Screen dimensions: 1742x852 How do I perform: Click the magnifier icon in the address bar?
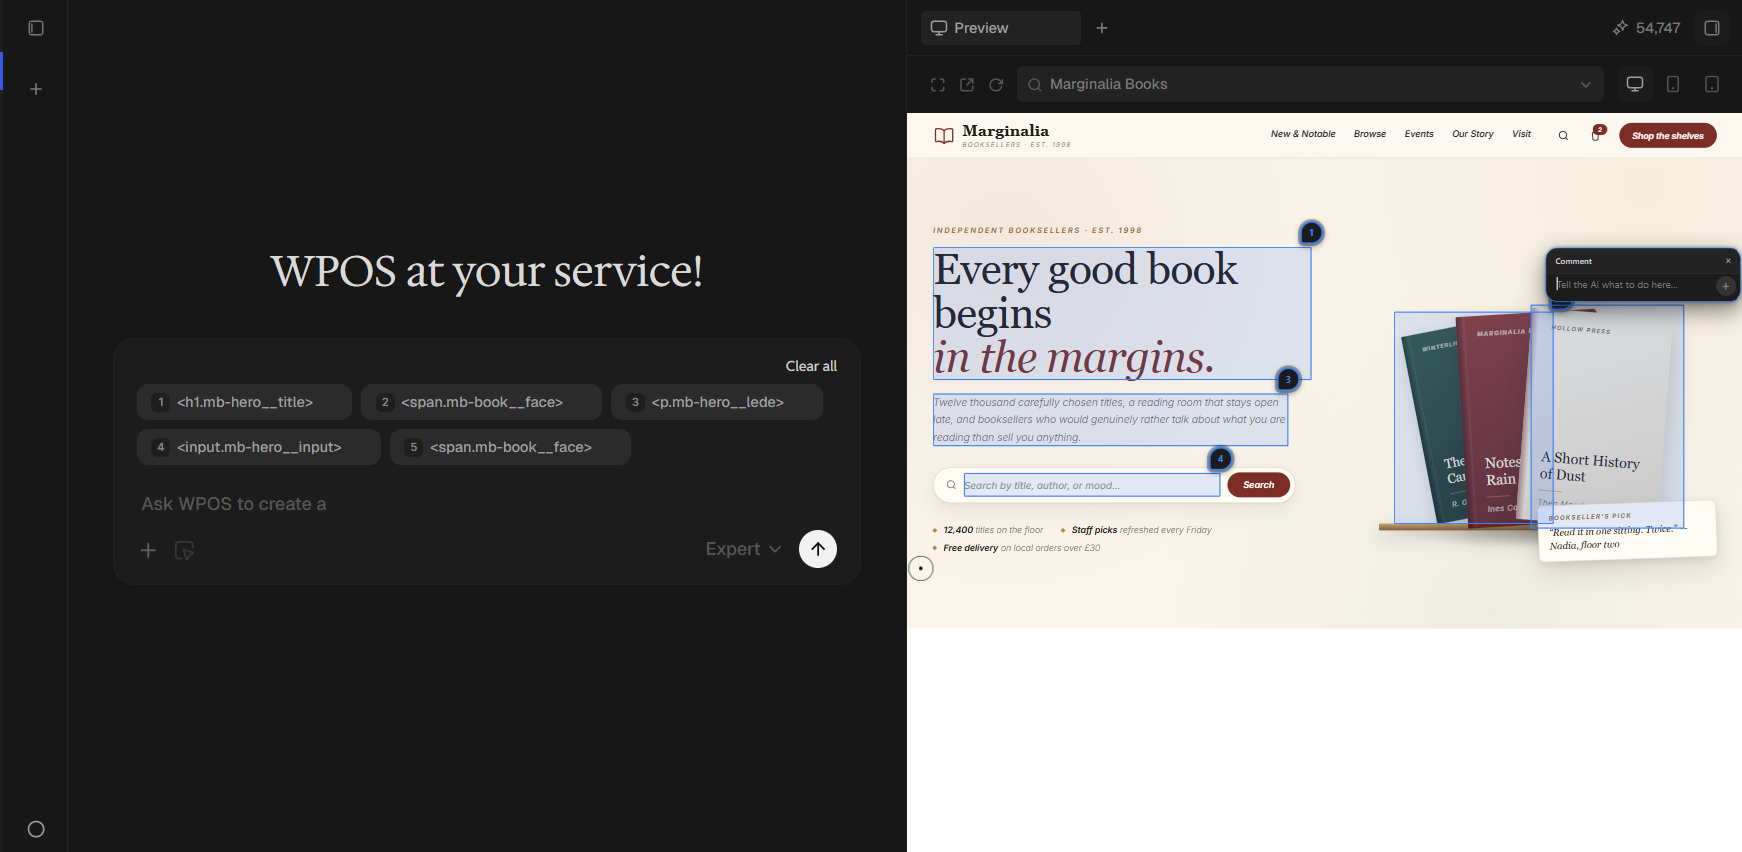pyautogui.click(x=1035, y=85)
